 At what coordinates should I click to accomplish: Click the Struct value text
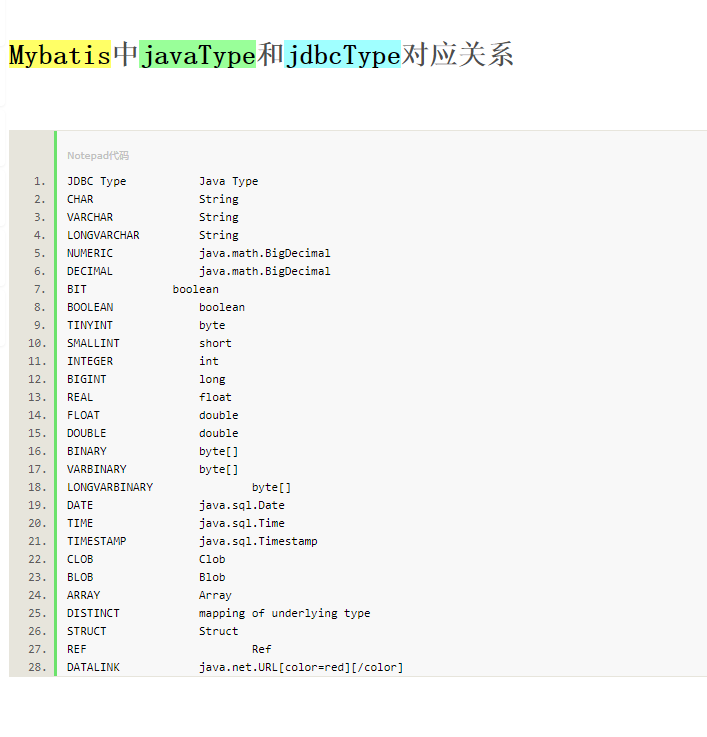[219, 631]
